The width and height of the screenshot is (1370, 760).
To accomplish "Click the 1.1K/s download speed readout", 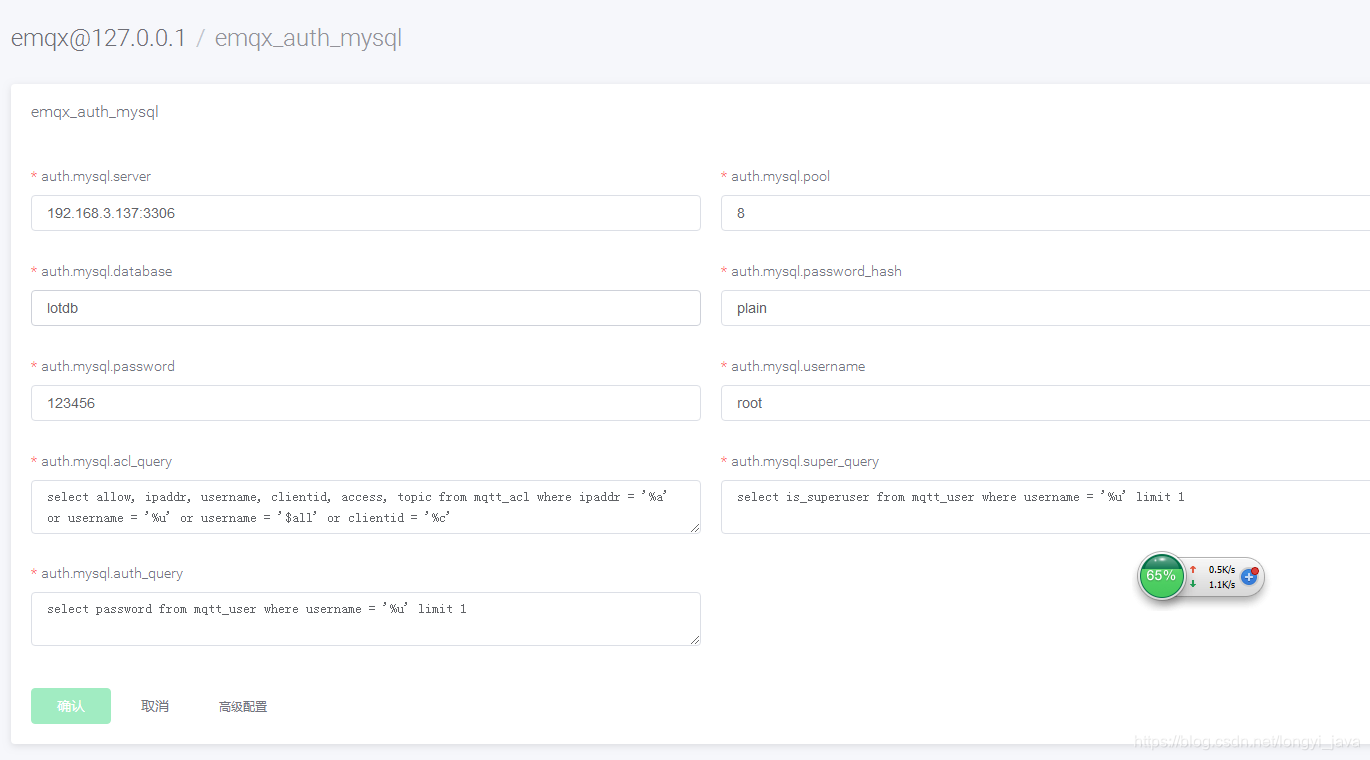I will pos(1222,584).
